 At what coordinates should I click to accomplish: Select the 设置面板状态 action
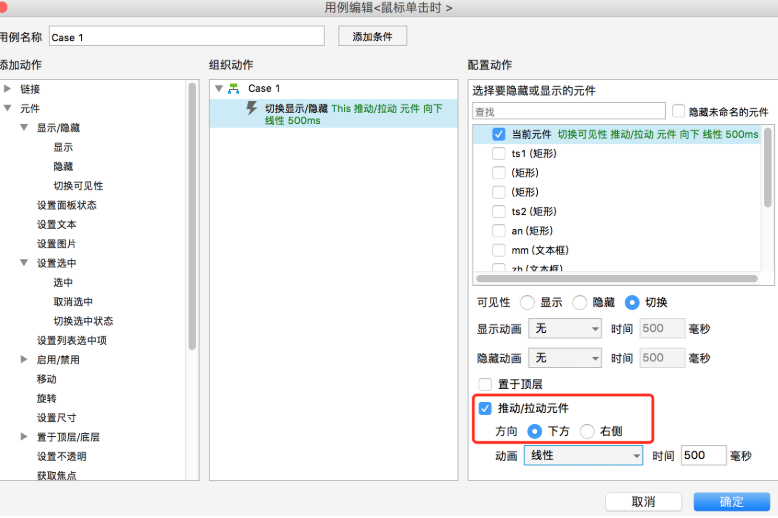point(66,205)
